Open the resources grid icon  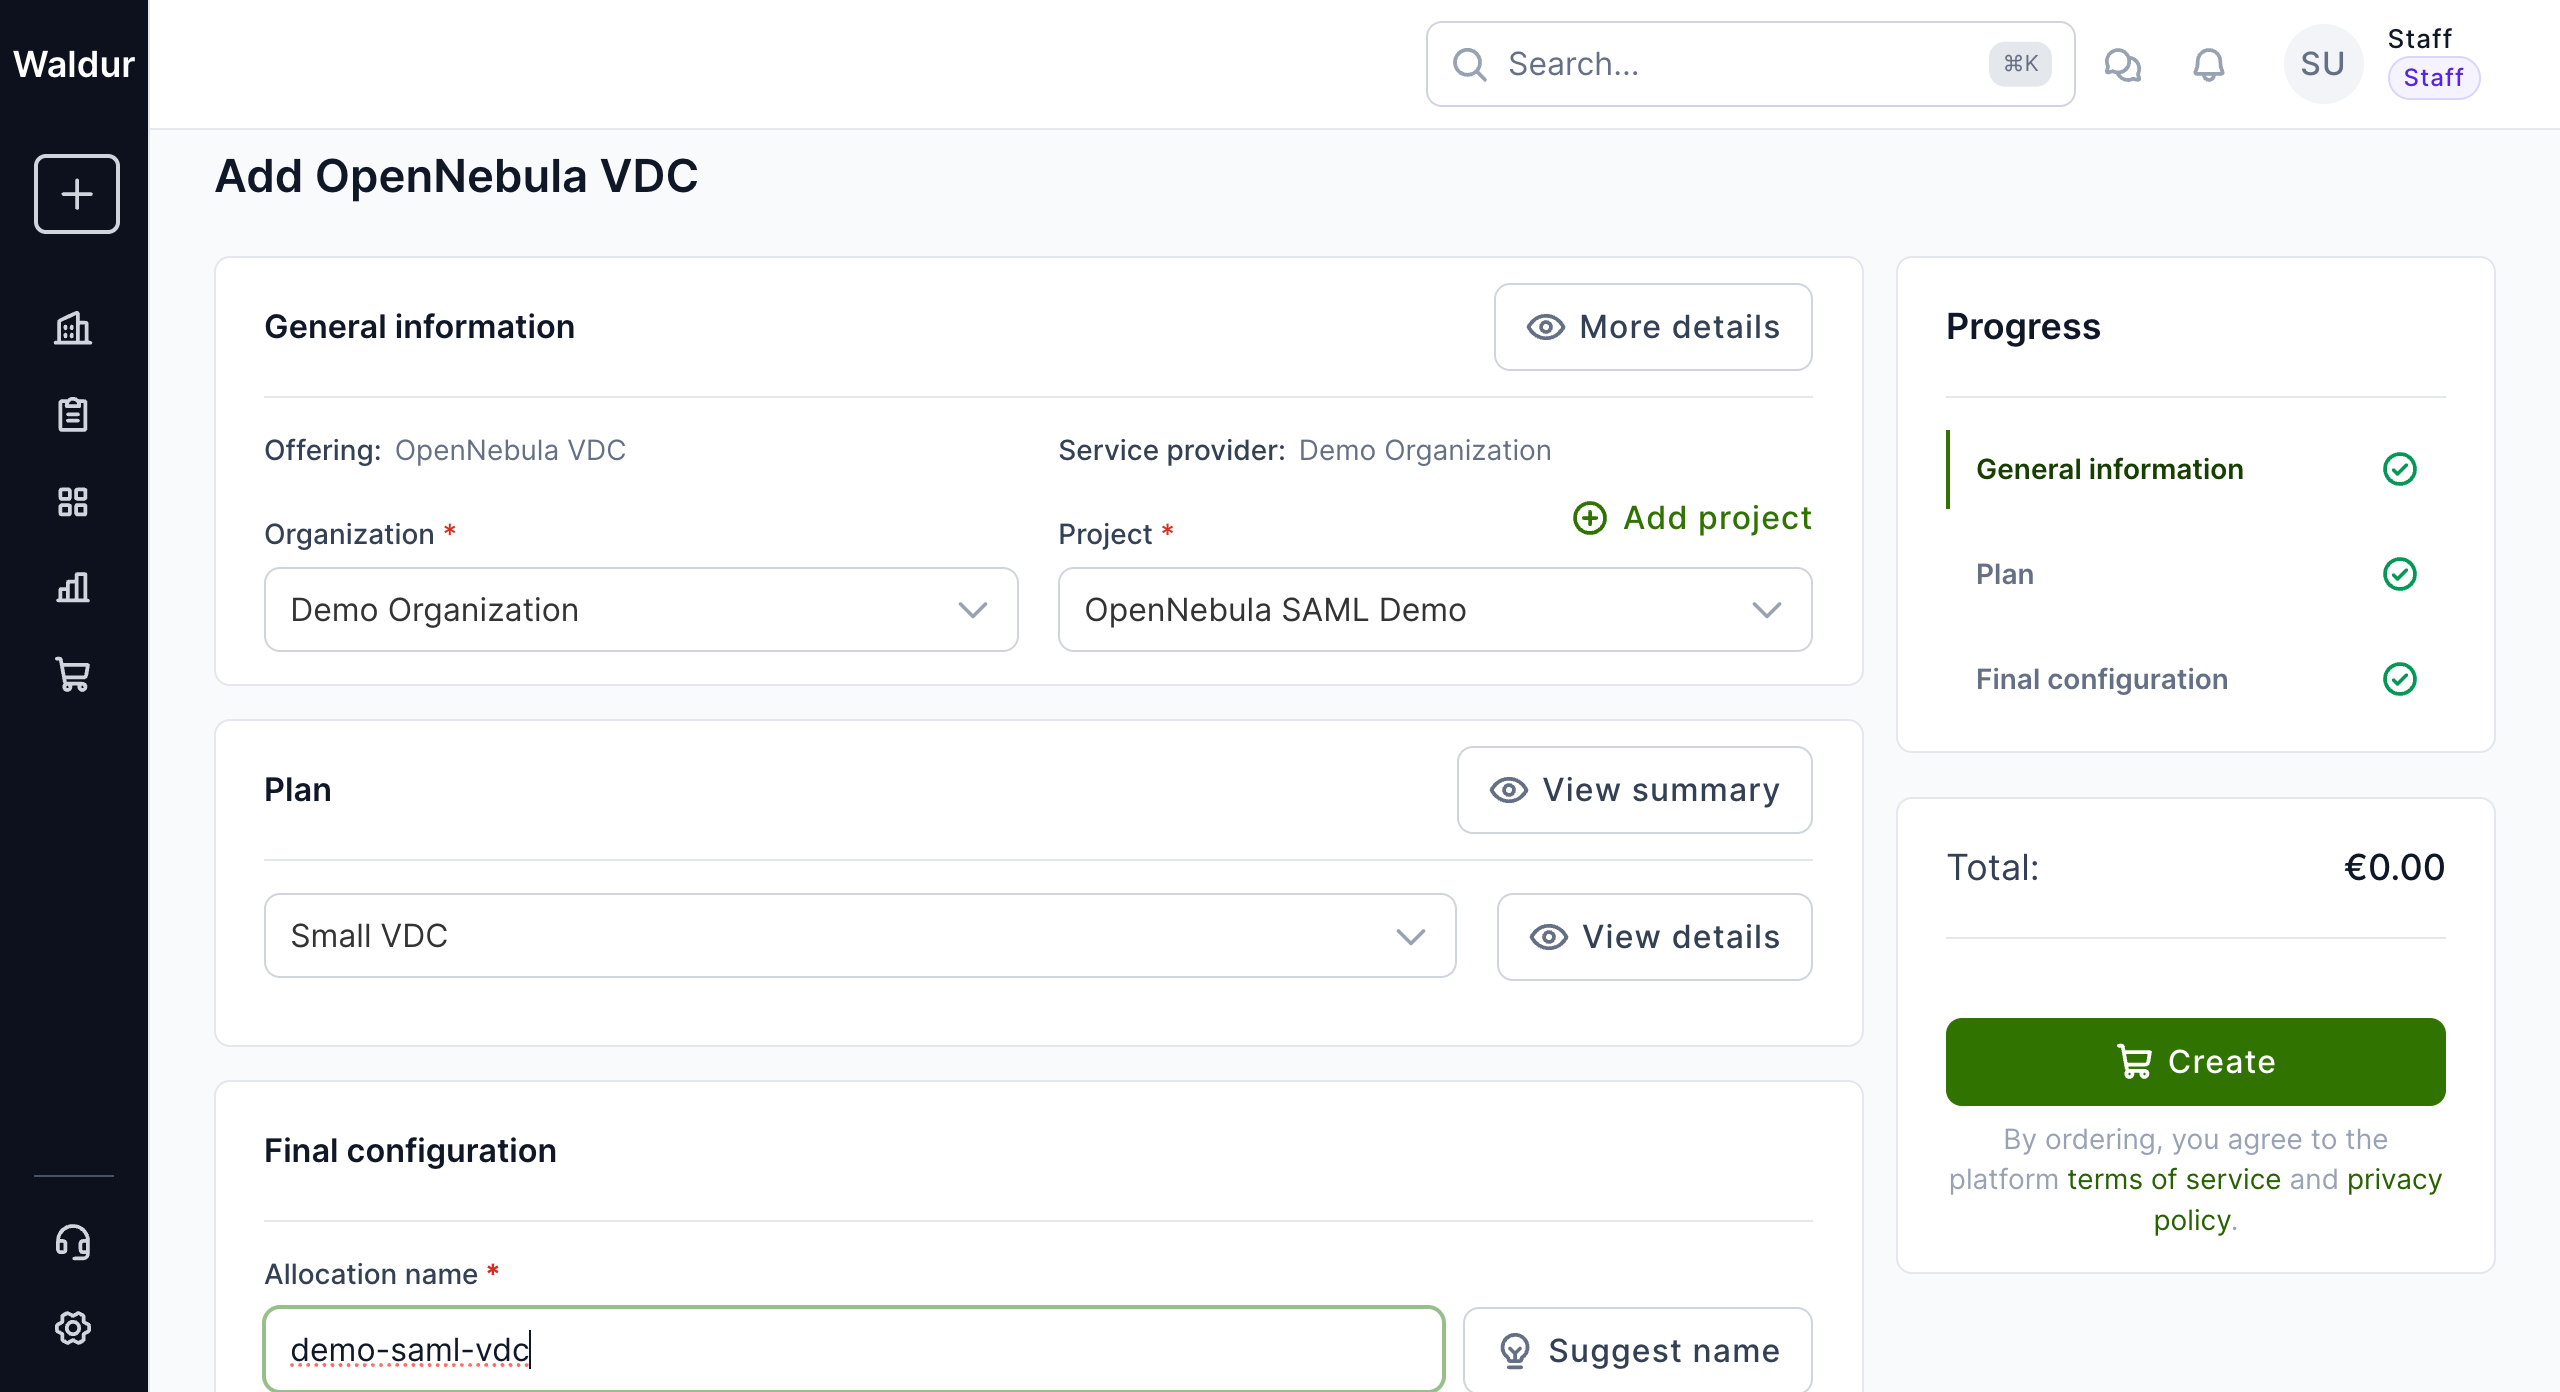(x=73, y=501)
